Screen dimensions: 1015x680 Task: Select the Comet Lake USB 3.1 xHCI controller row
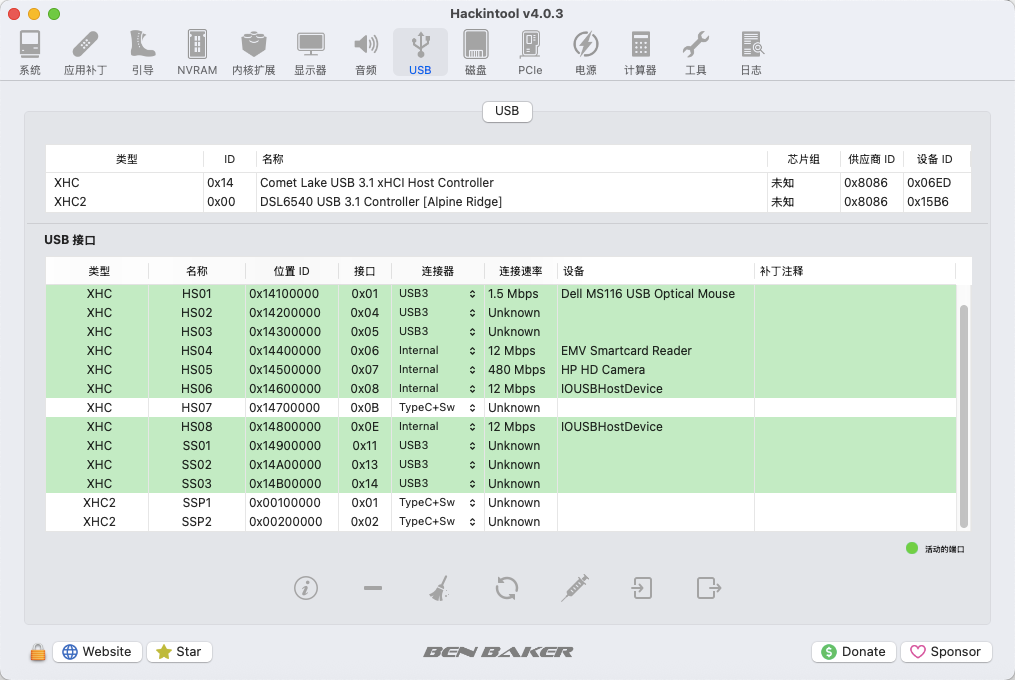(x=508, y=183)
